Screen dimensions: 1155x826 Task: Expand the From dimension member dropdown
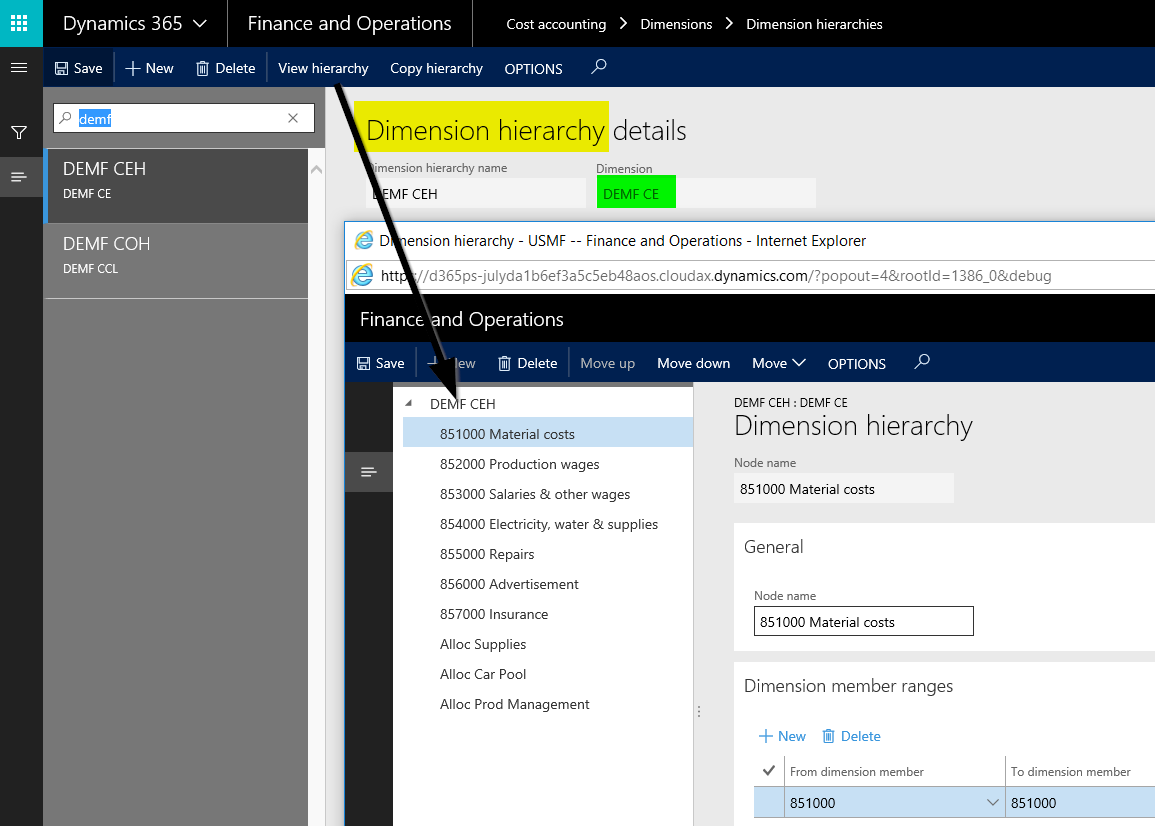[x=993, y=803]
